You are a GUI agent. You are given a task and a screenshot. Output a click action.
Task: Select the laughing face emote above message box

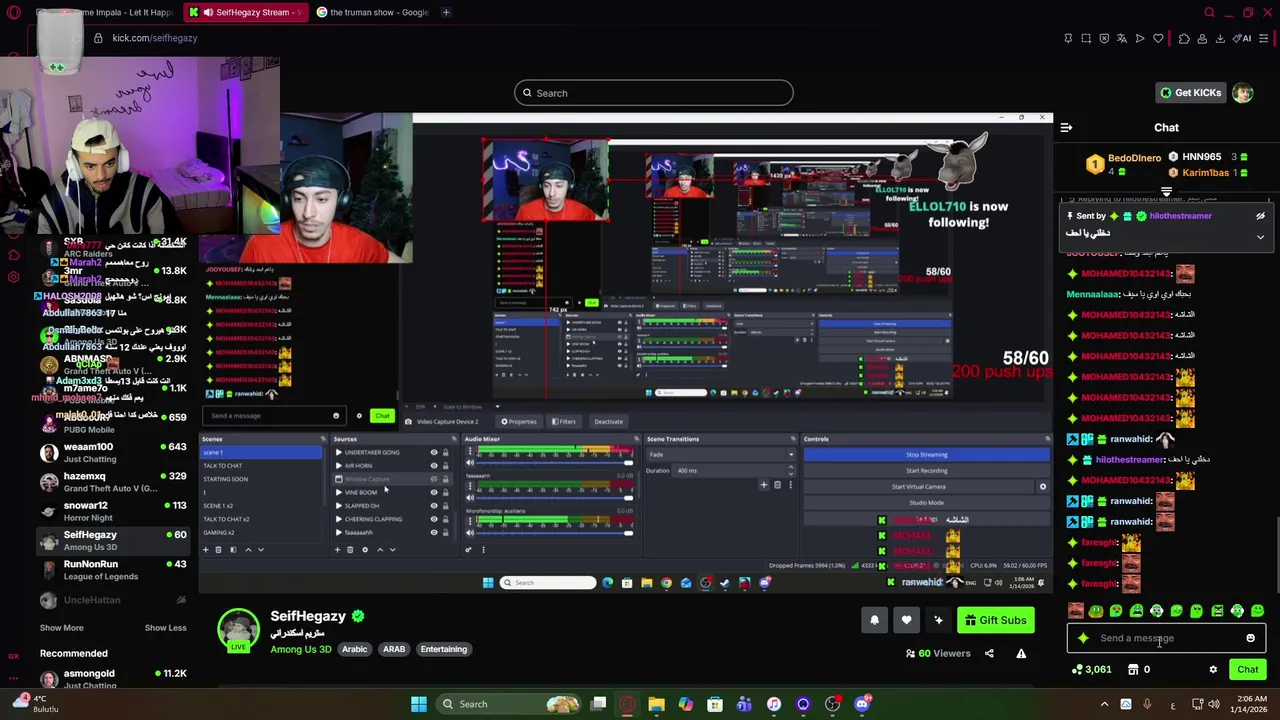point(1075,611)
